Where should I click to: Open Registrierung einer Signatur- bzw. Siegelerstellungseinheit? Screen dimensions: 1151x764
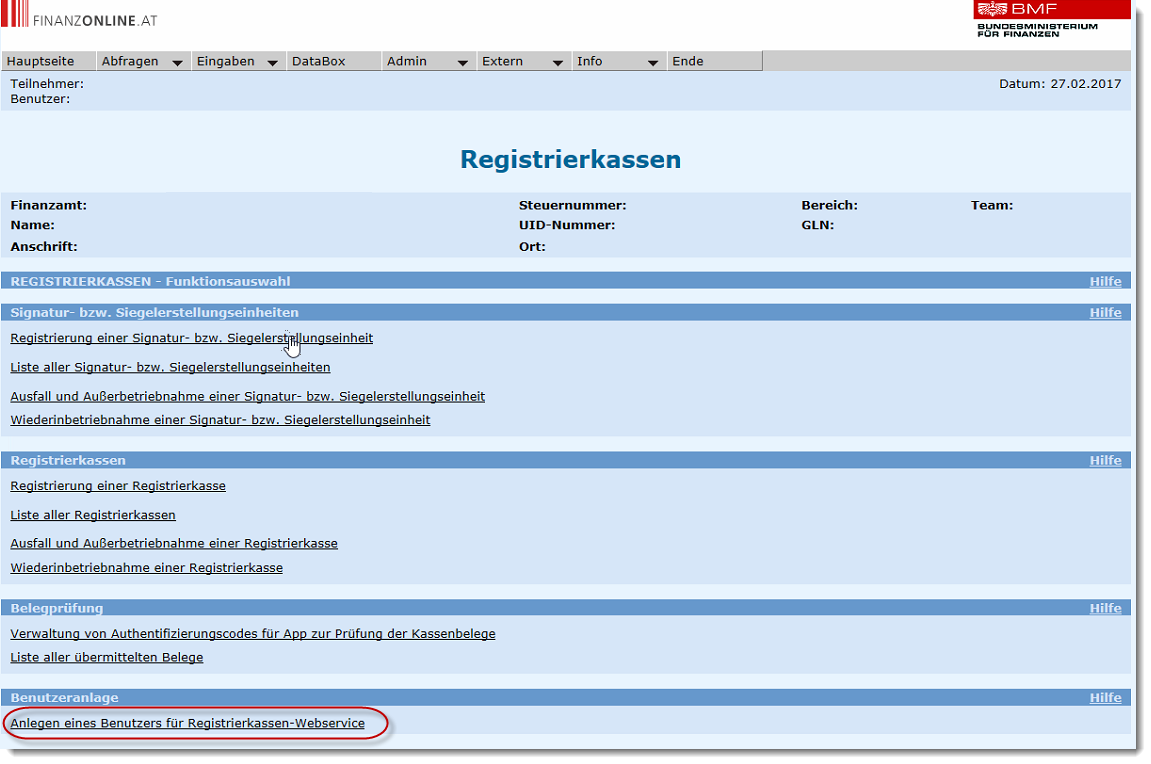point(191,338)
